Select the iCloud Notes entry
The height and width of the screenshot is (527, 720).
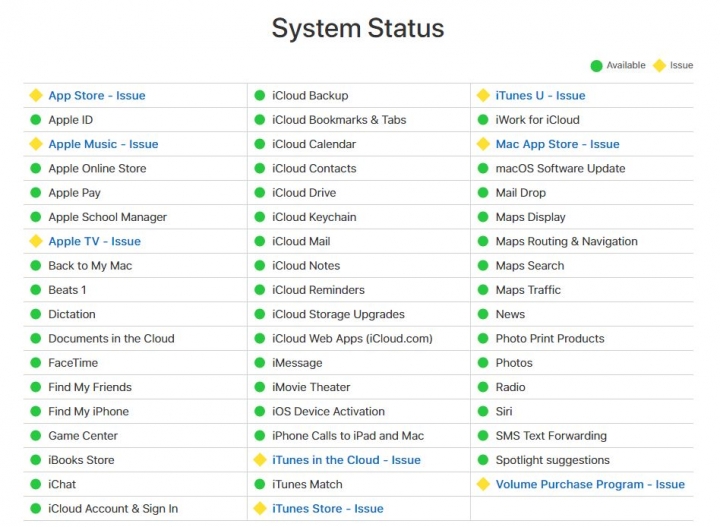[x=306, y=266]
